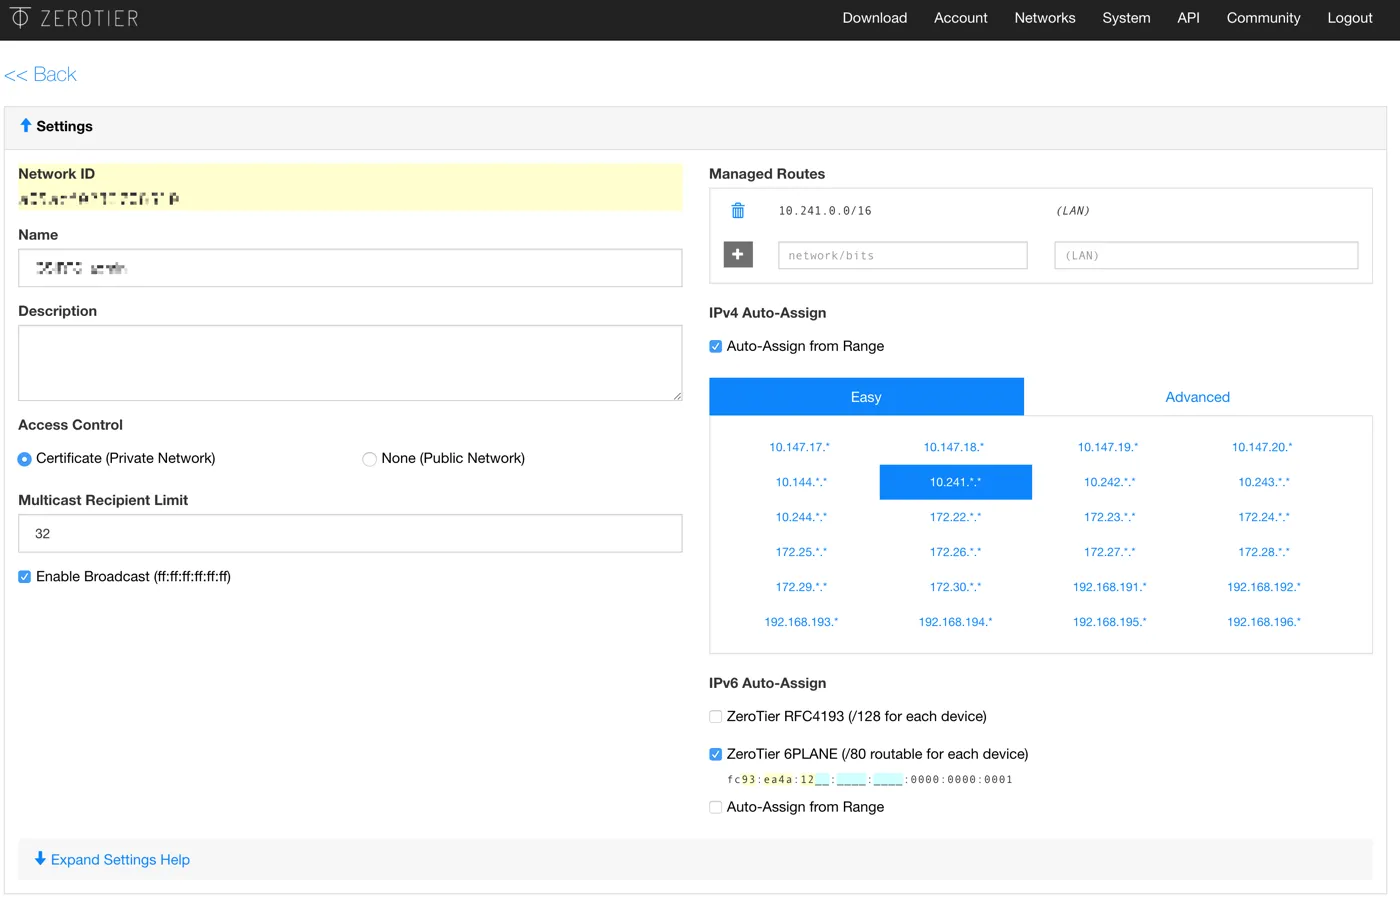Choose the 172.25.*.* range
1400x898 pixels.
pos(801,552)
